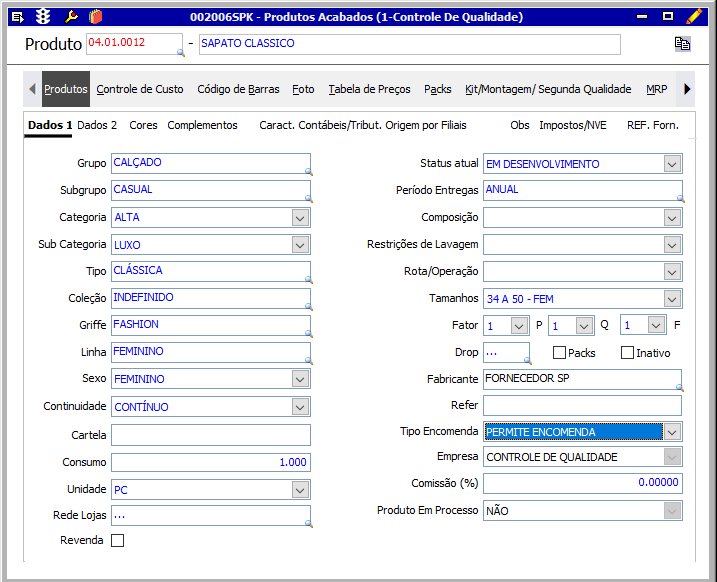
Task: Expand the Status atual dropdown
Action: coord(672,164)
